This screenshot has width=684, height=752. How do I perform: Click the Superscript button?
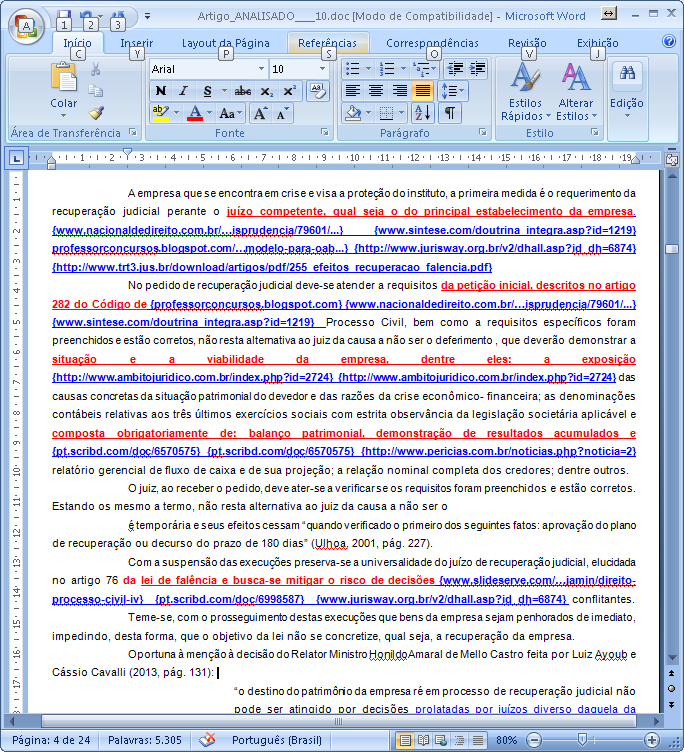tap(289, 91)
